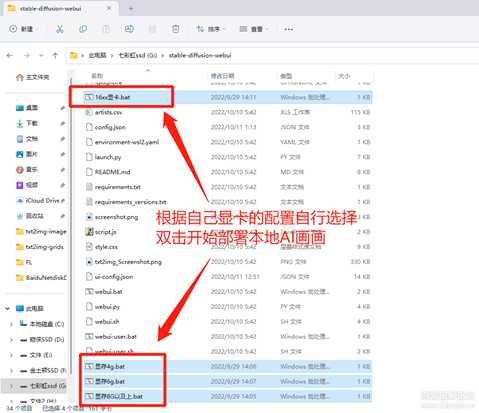This screenshot has width=479, height=413.
Task: Collapse the This PC tree node
Action: 7,309
